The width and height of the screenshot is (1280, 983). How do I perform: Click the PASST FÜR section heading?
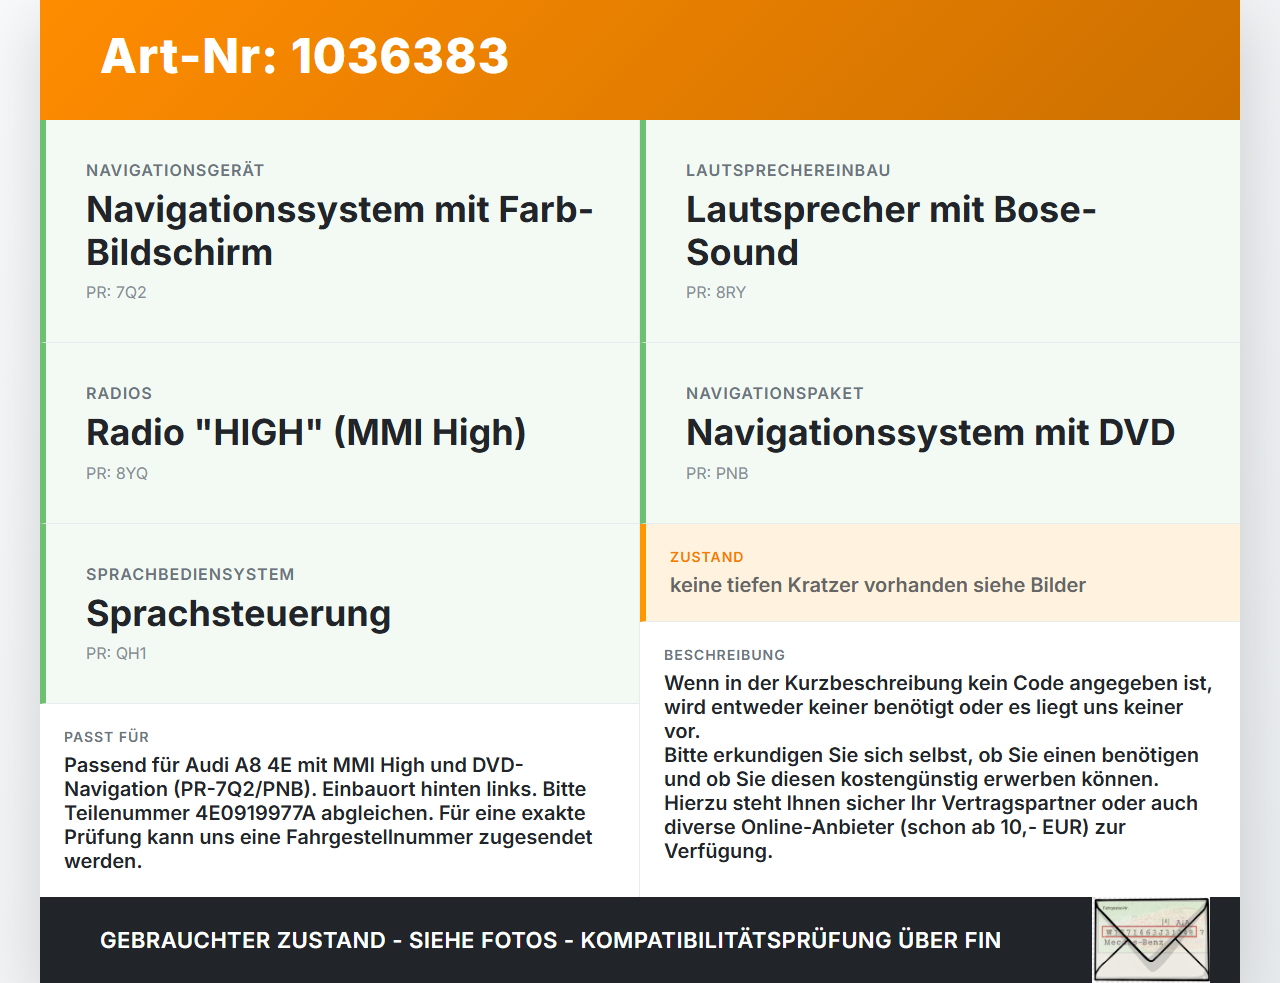point(106,737)
